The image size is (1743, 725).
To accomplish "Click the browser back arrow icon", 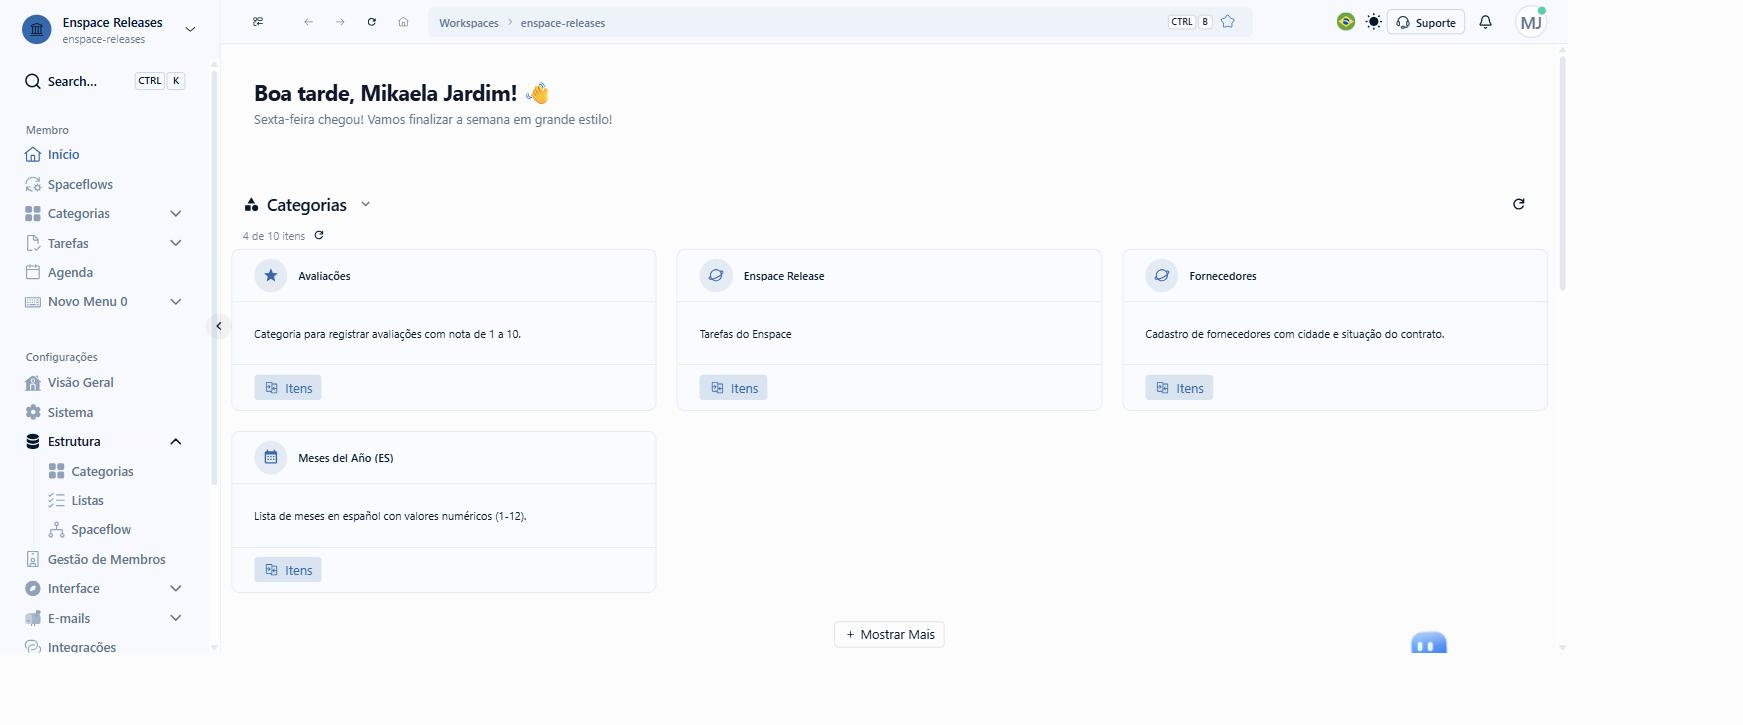I will pos(308,22).
